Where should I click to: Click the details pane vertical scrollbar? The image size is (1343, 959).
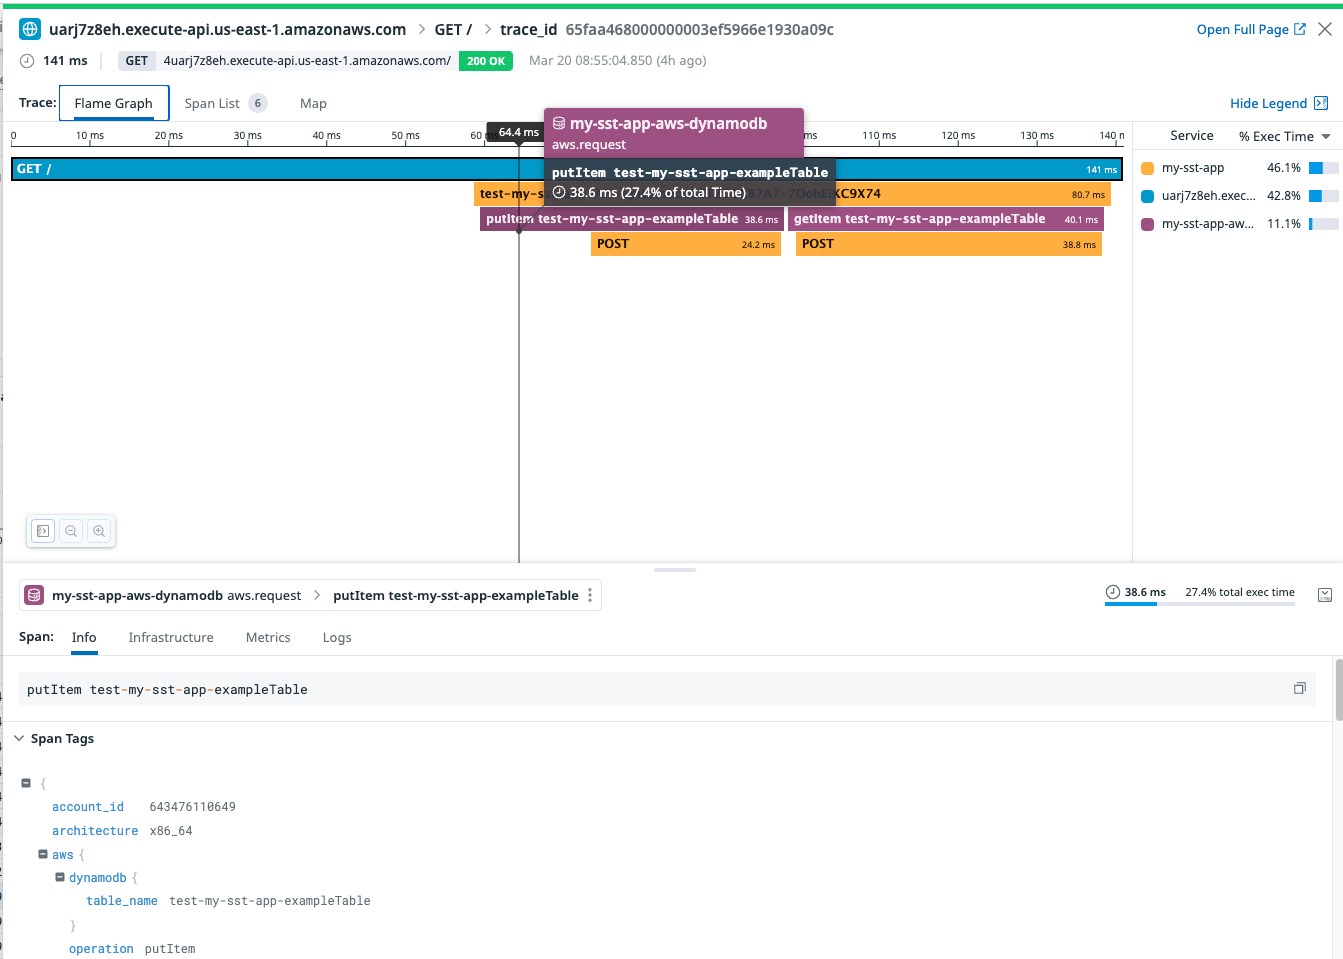(x=1338, y=690)
